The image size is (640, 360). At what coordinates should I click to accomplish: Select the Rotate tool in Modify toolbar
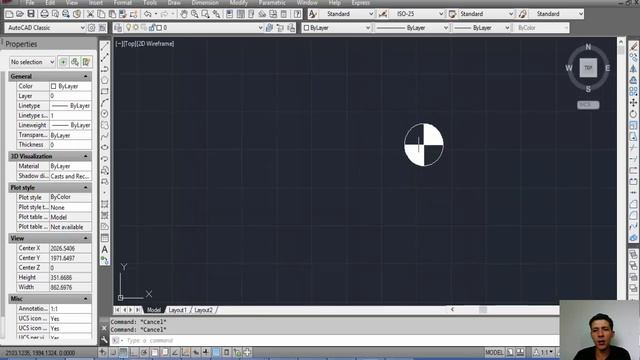[633, 114]
